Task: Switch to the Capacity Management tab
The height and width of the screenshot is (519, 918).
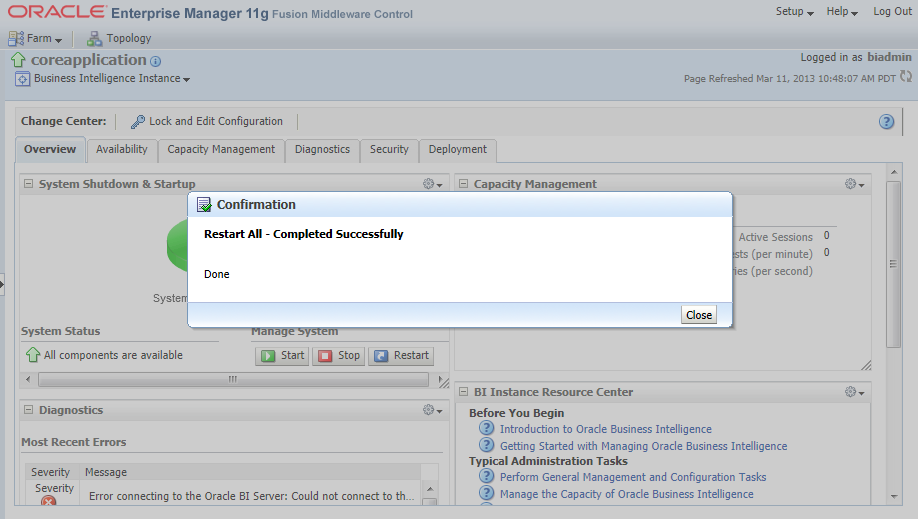Action: pos(221,149)
